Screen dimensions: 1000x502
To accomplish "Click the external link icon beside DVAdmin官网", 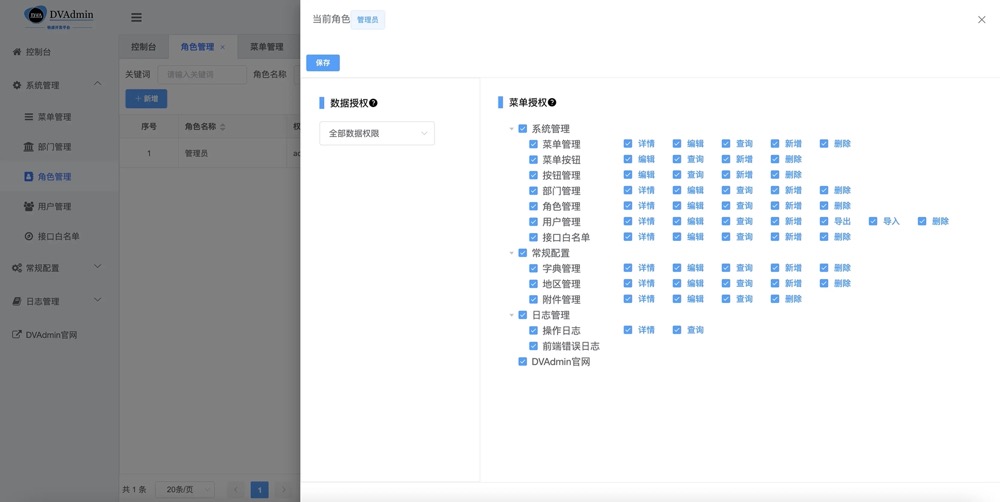I will [x=17, y=334].
